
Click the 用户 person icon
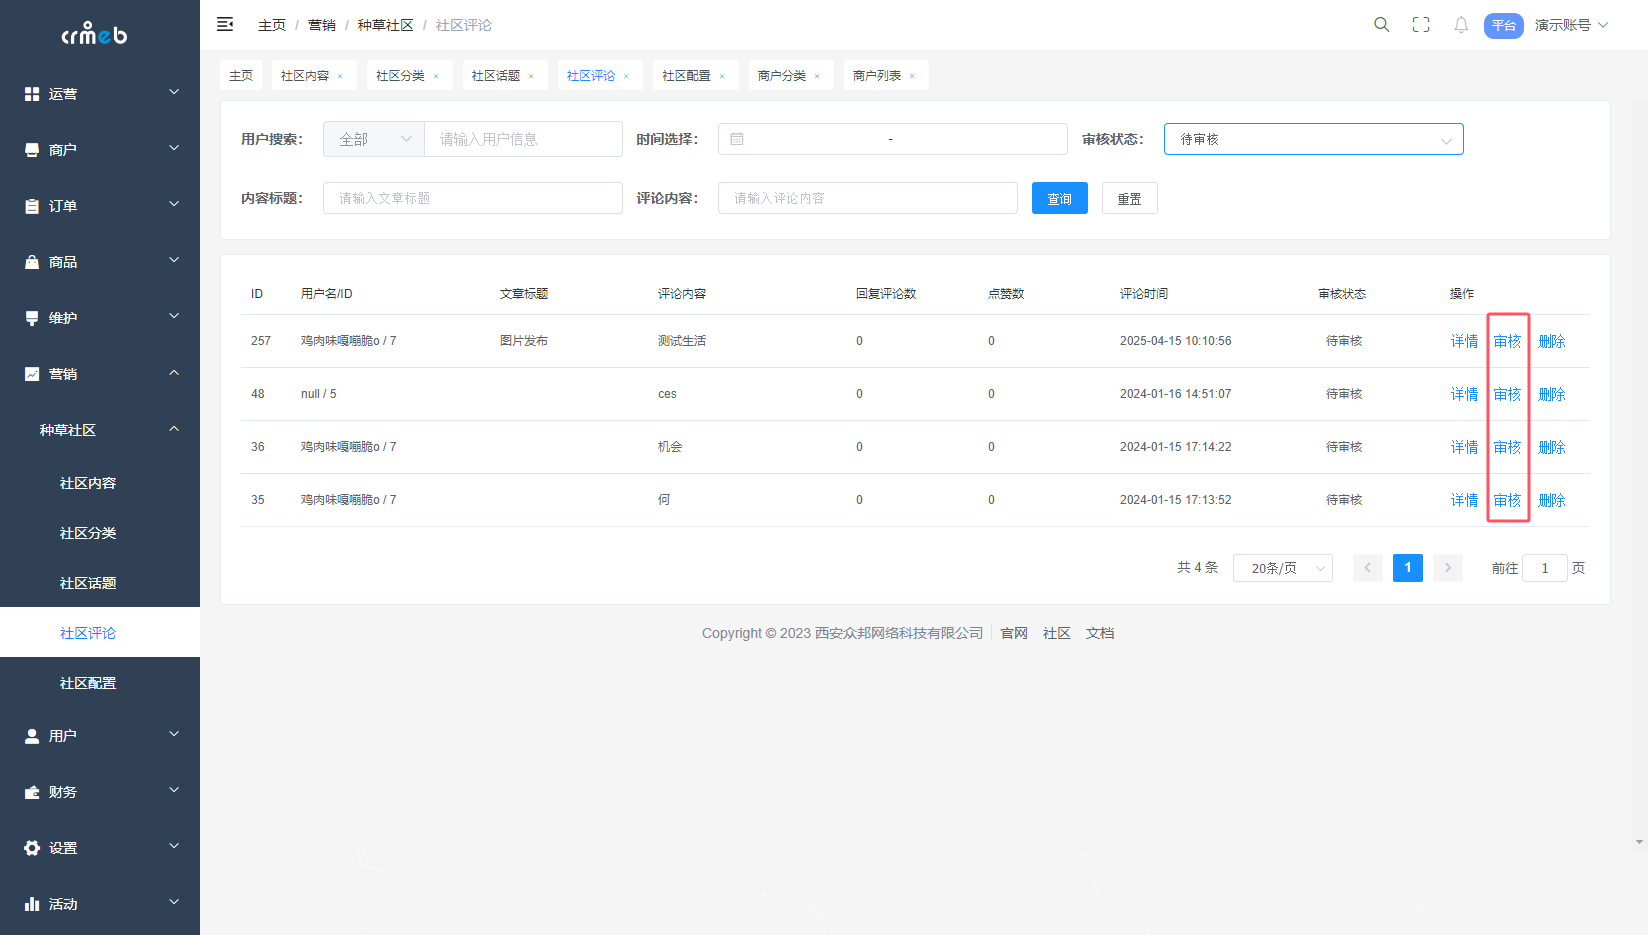tap(32, 736)
